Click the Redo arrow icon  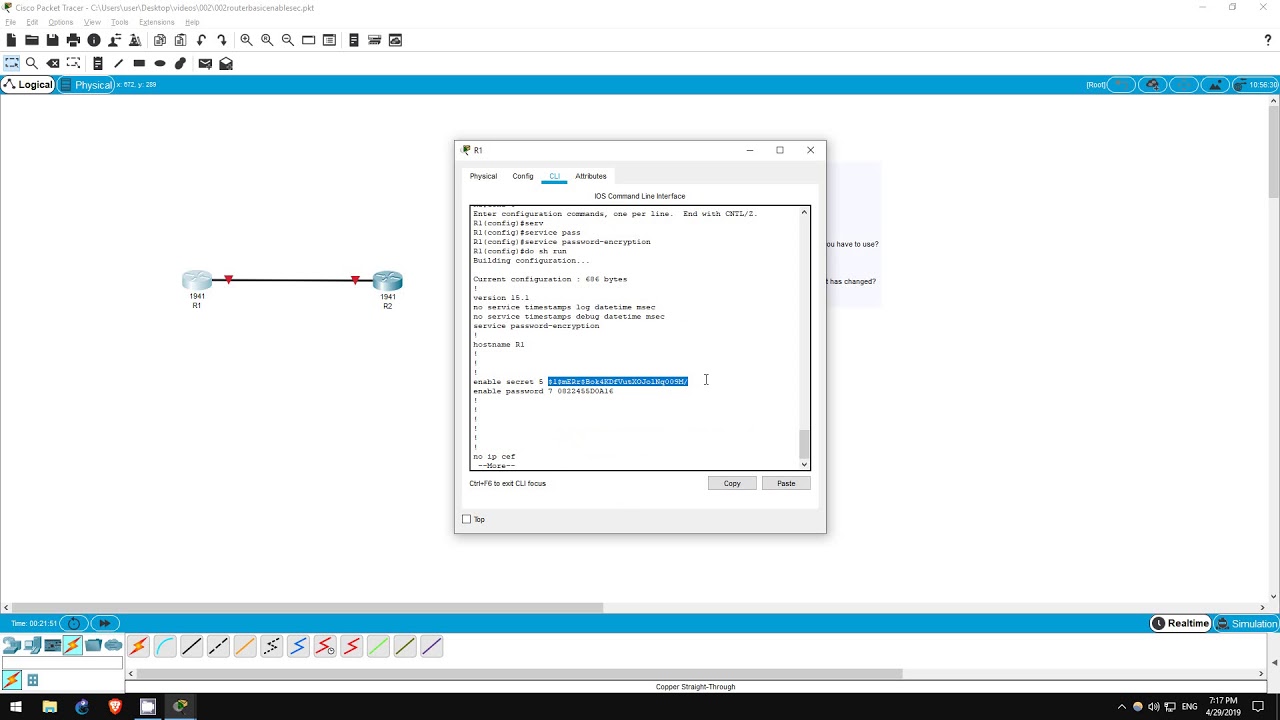(x=222, y=40)
